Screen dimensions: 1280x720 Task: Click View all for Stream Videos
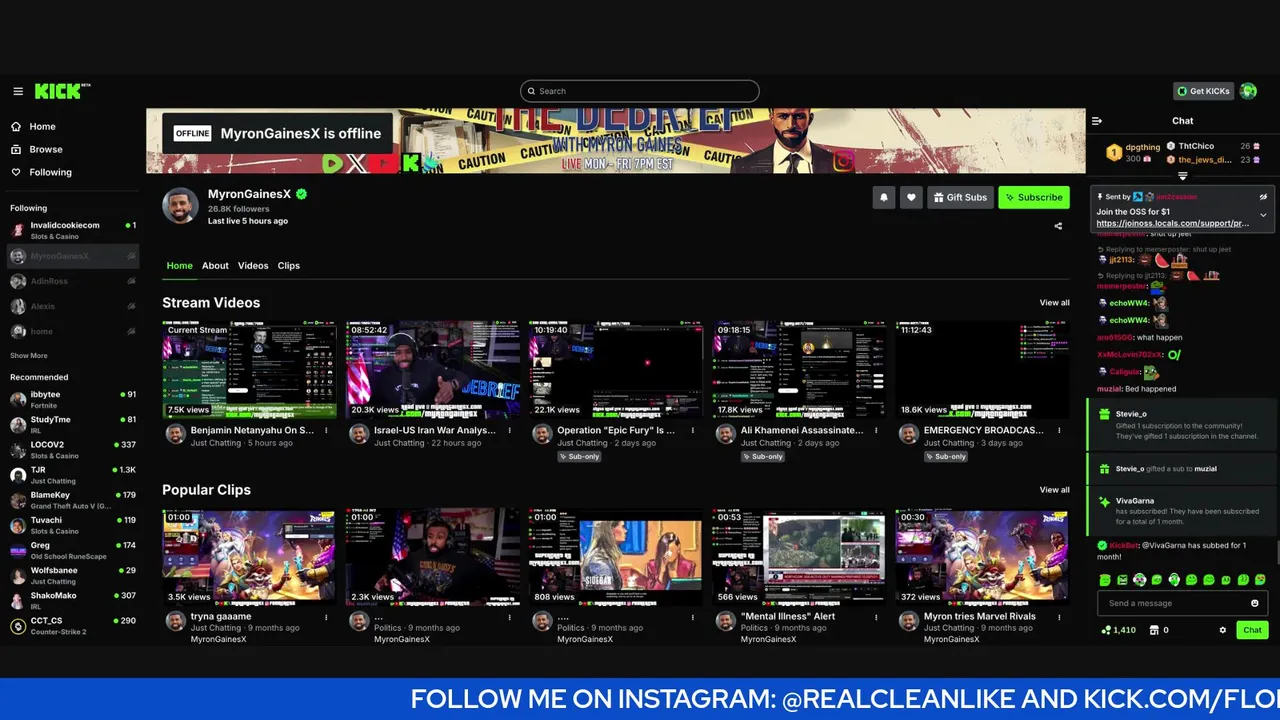[x=1054, y=303]
